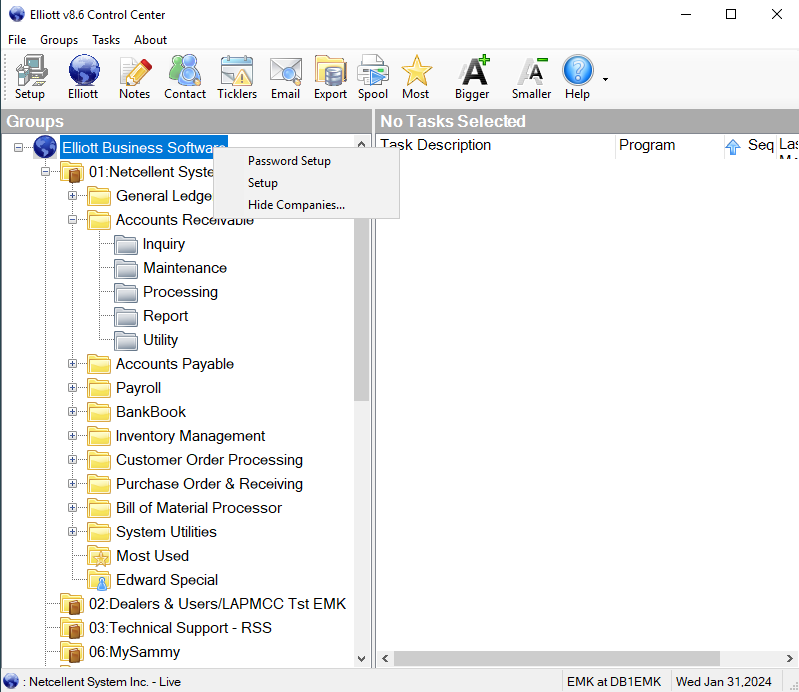Screen dimensions: 799x692
Task: Open Help from the toolbar
Action: pos(577,77)
